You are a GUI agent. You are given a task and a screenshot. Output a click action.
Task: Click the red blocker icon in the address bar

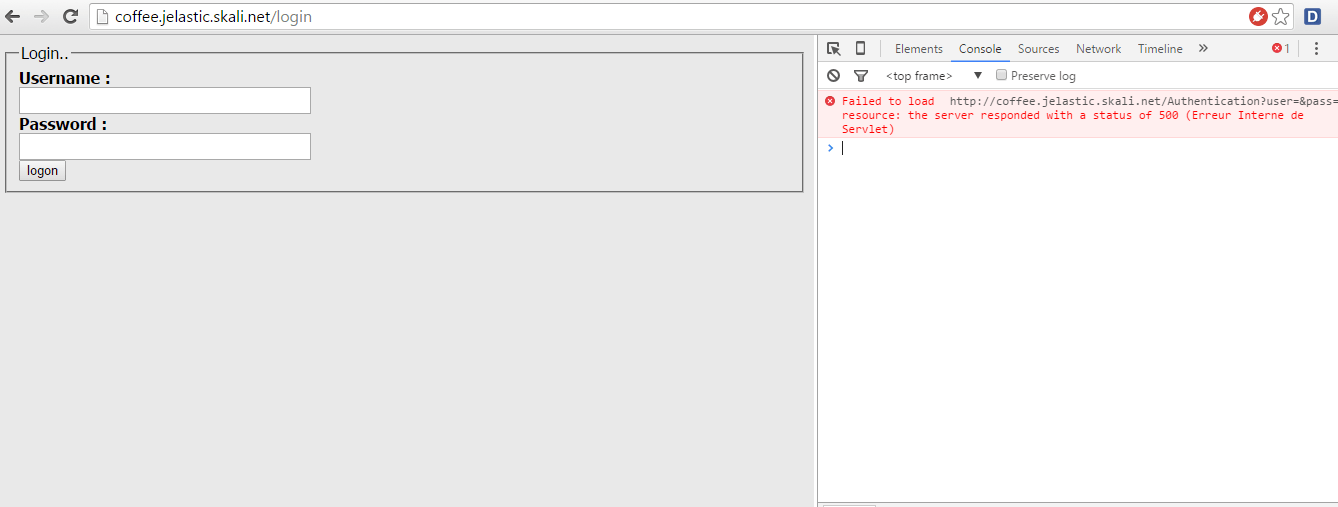coord(1258,16)
